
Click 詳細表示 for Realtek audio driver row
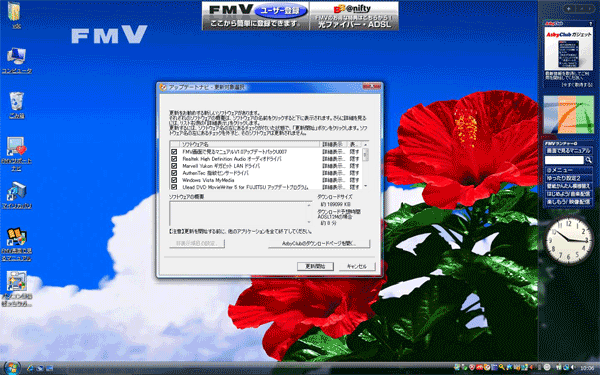tap(333, 159)
